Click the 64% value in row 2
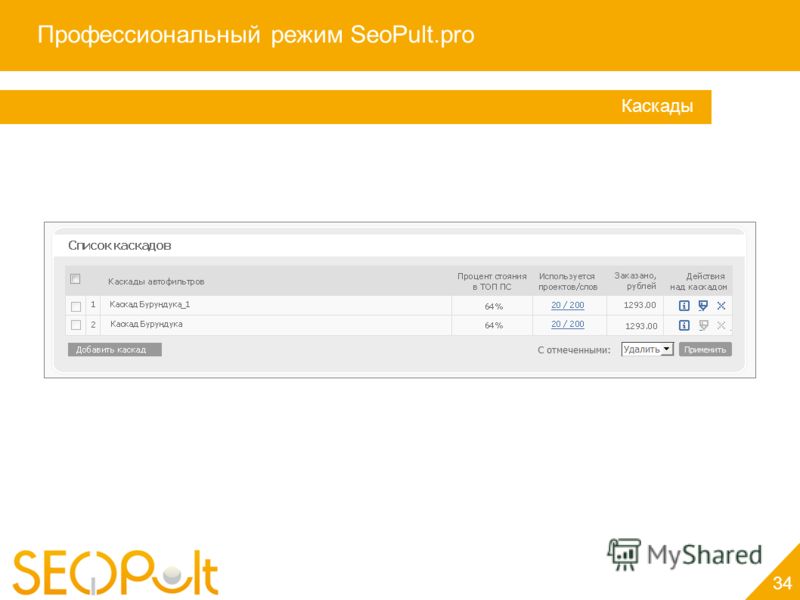The width and height of the screenshot is (800, 600). (493, 325)
